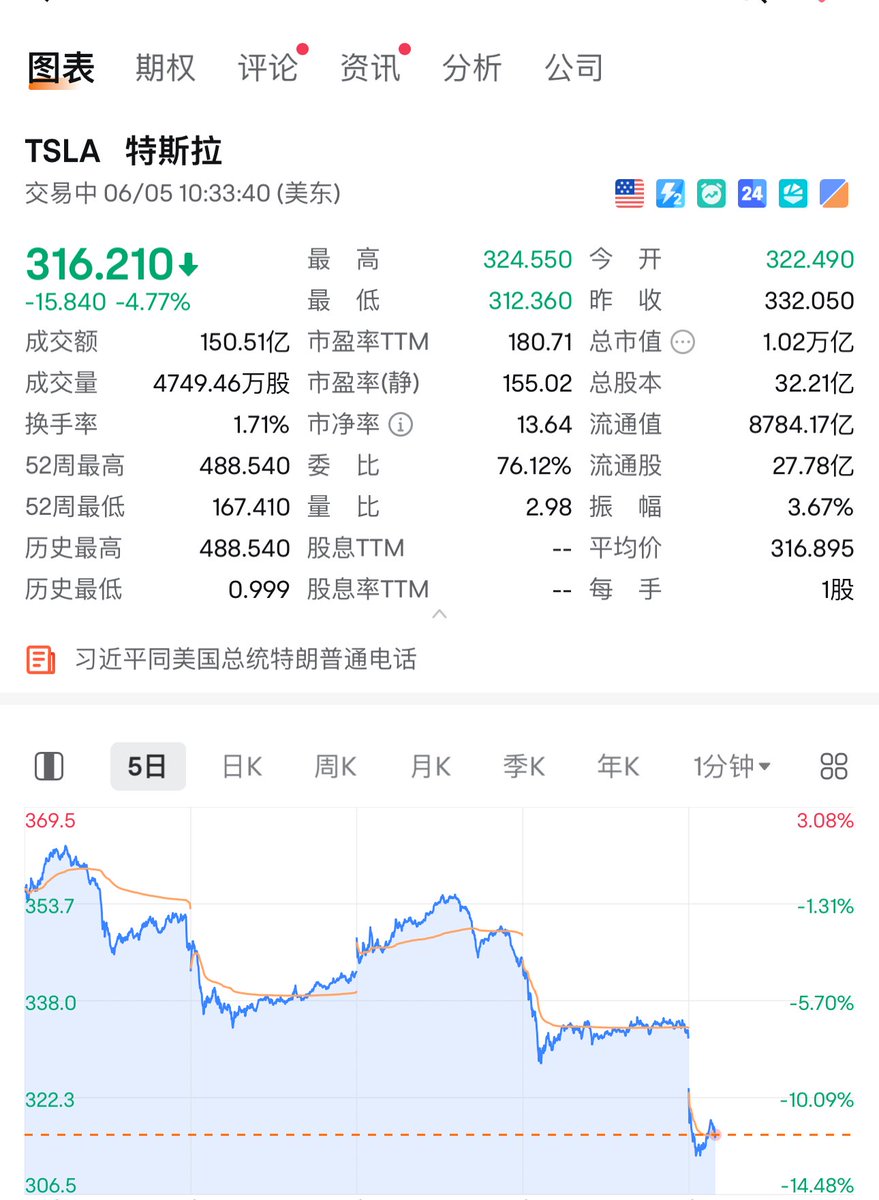This screenshot has width=879, height=1200.
Task: Collapse the stock details with the up chevron
Action: (x=439, y=614)
